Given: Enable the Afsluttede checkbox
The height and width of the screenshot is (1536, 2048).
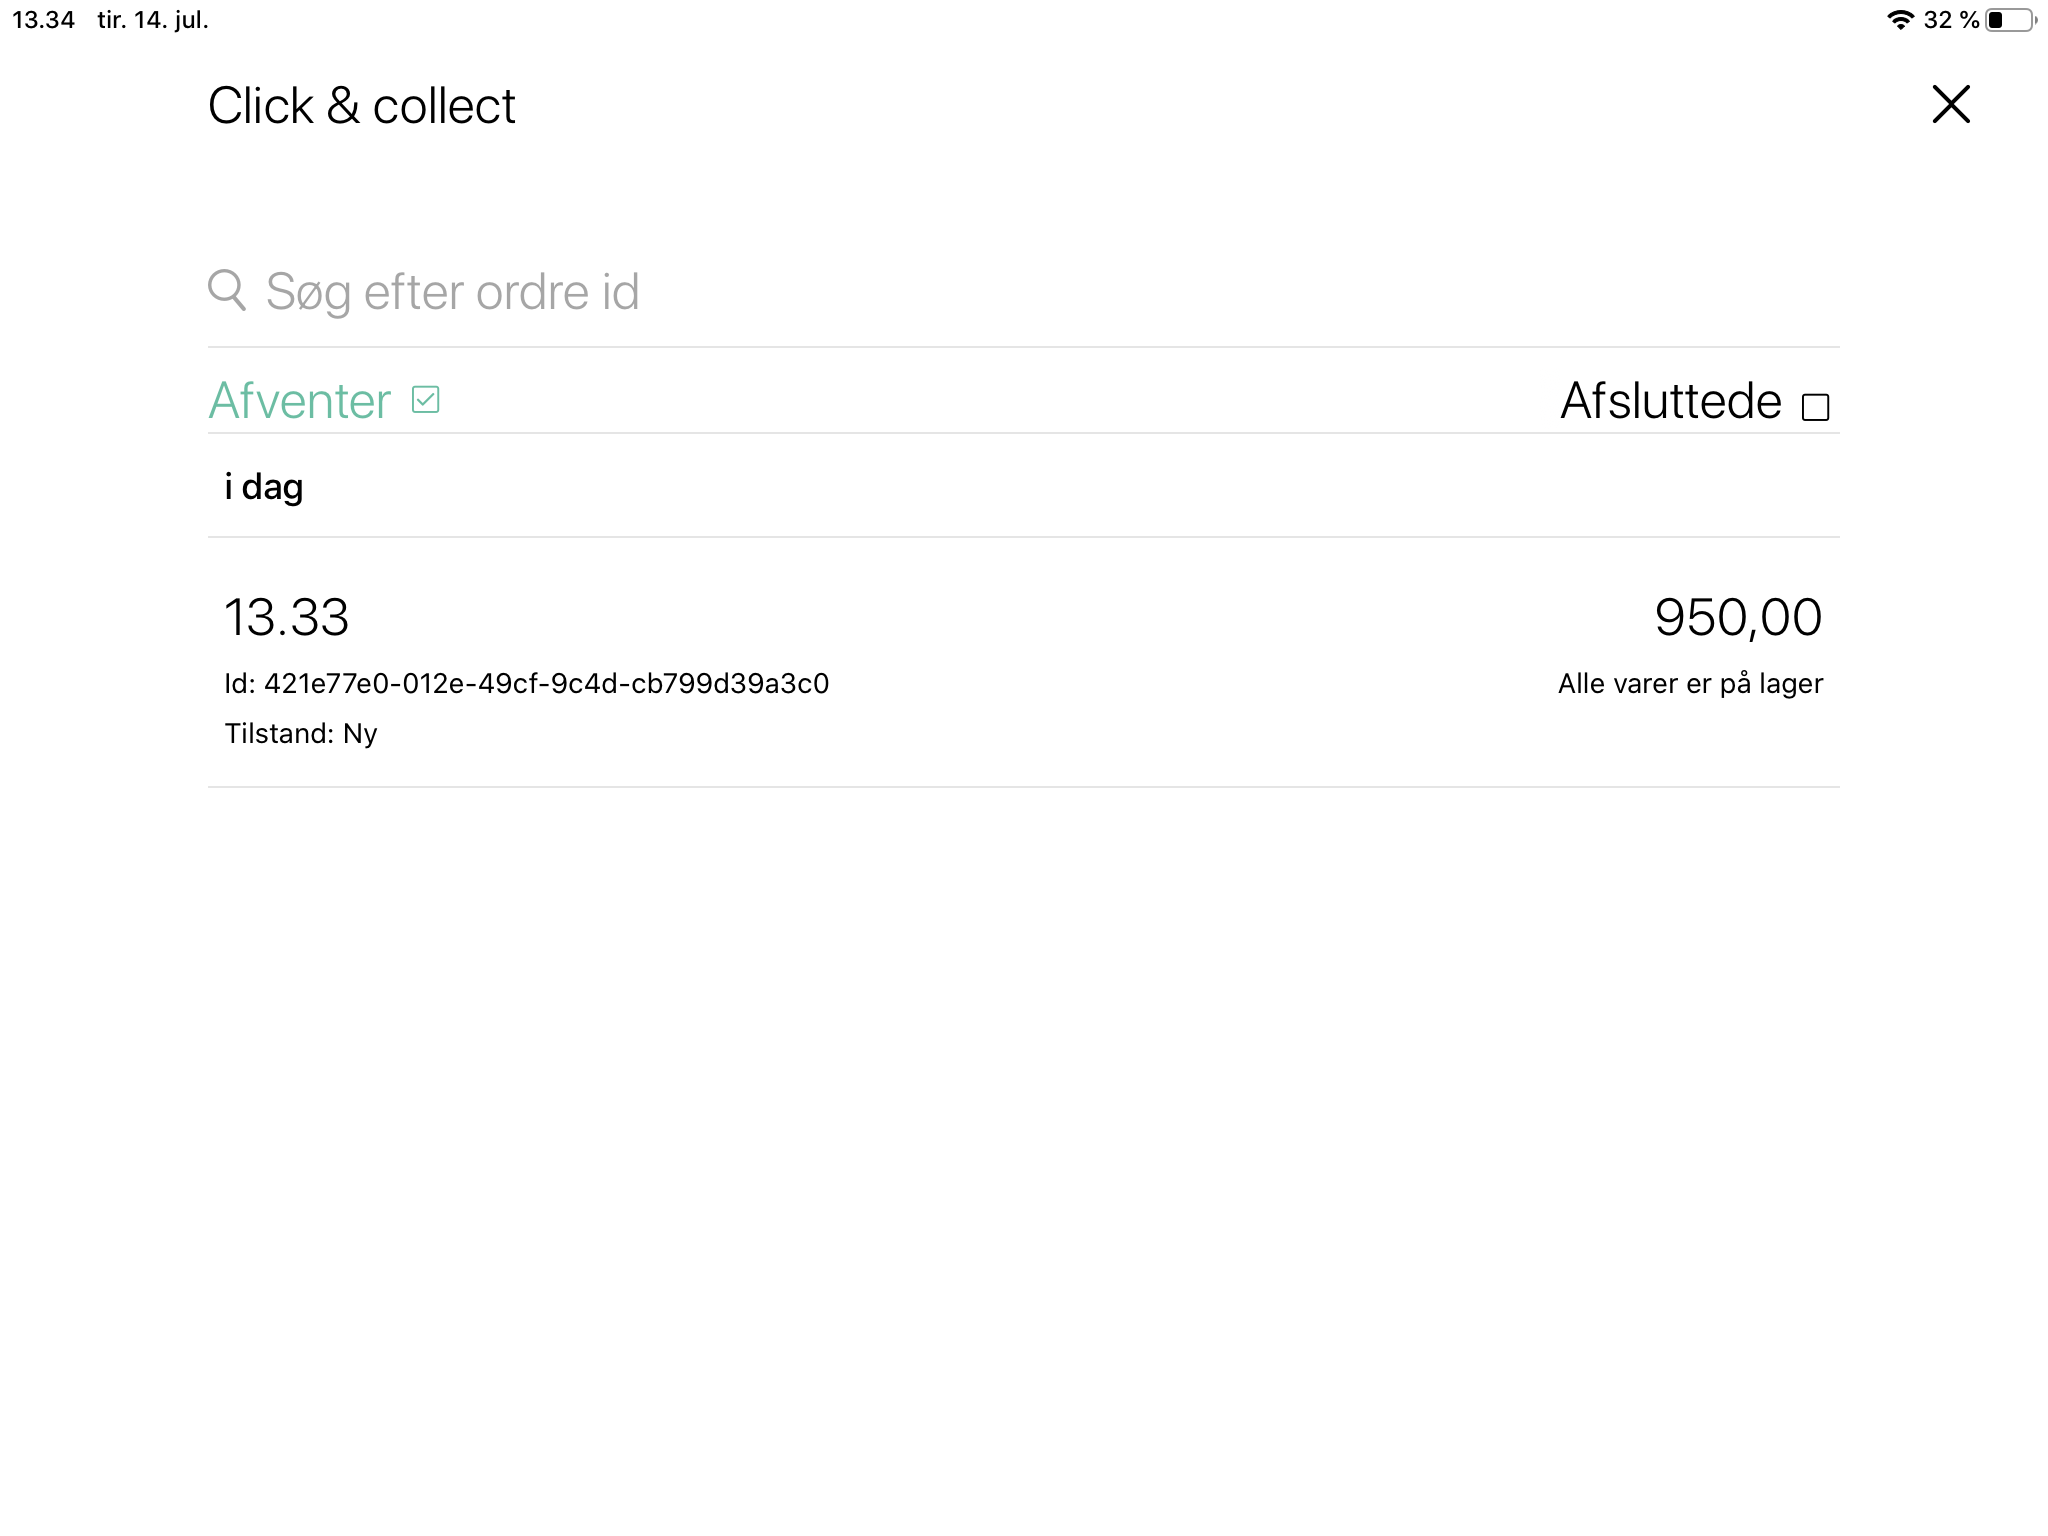Looking at the screenshot, I should (1815, 407).
